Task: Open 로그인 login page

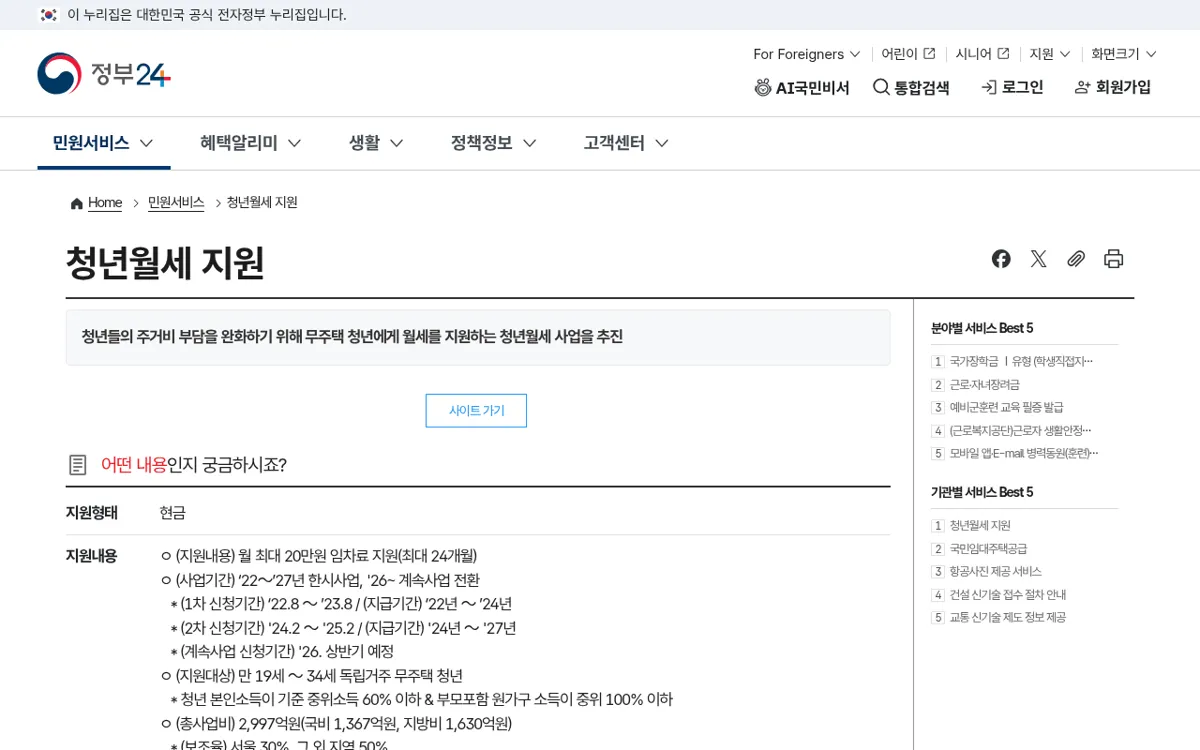Action: point(1012,88)
